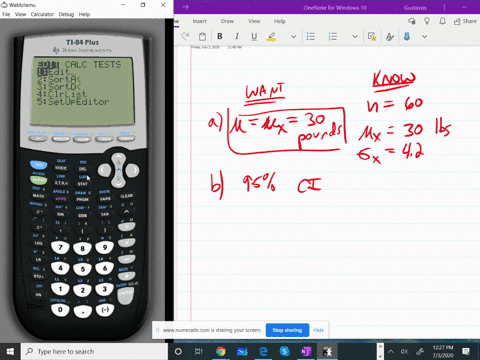The image size is (480, 360).
Task: Click the redo arrow icon
Action: 185,36
